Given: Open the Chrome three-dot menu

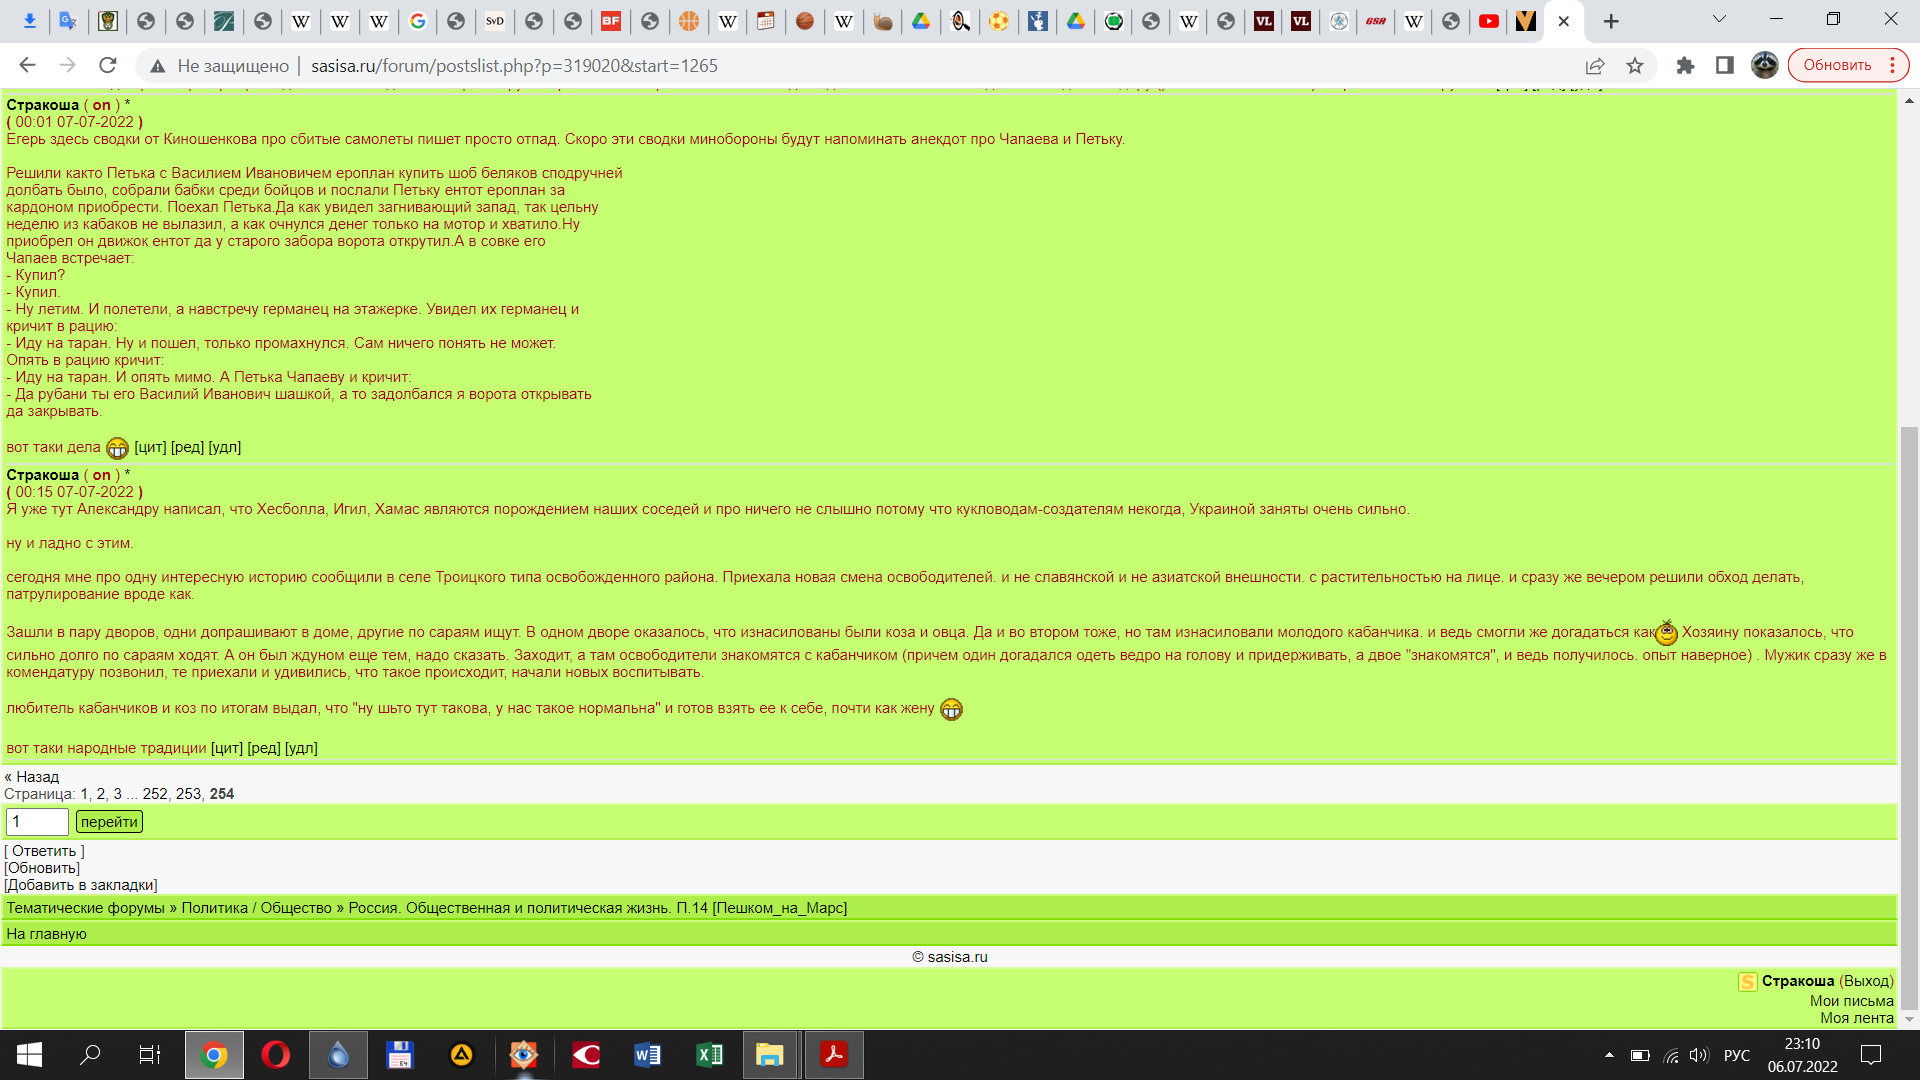Looking at the screenshot, I should [x=1892, y=65].
